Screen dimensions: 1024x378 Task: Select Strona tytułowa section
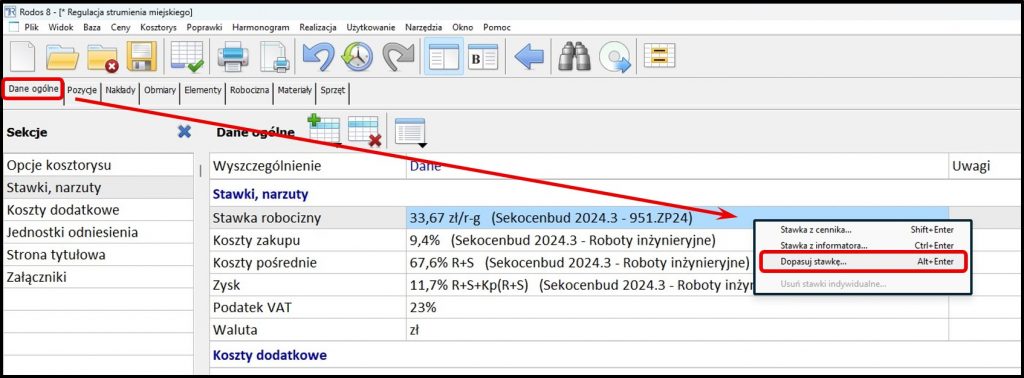(98, 255)
